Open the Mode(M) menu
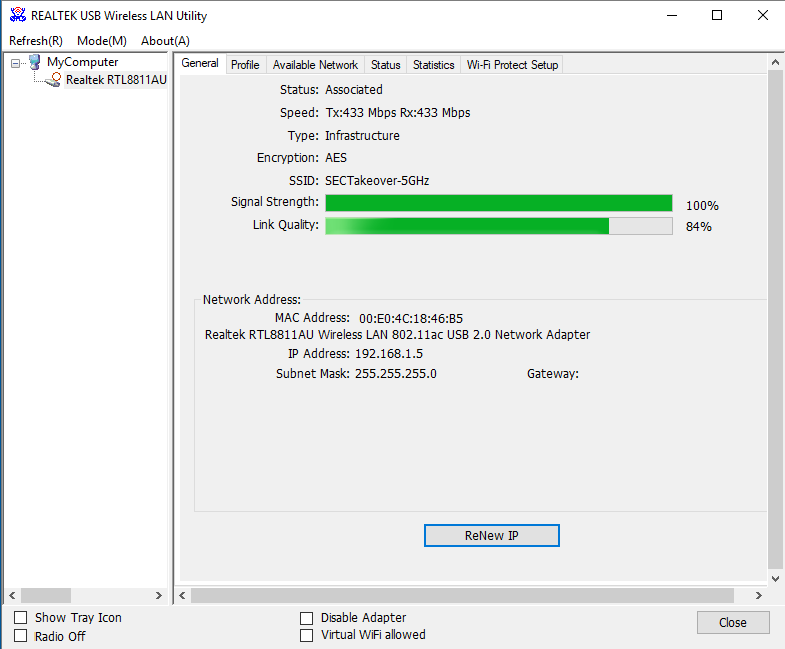This screenshot has height=649, width=785. [x=102, y=41]
